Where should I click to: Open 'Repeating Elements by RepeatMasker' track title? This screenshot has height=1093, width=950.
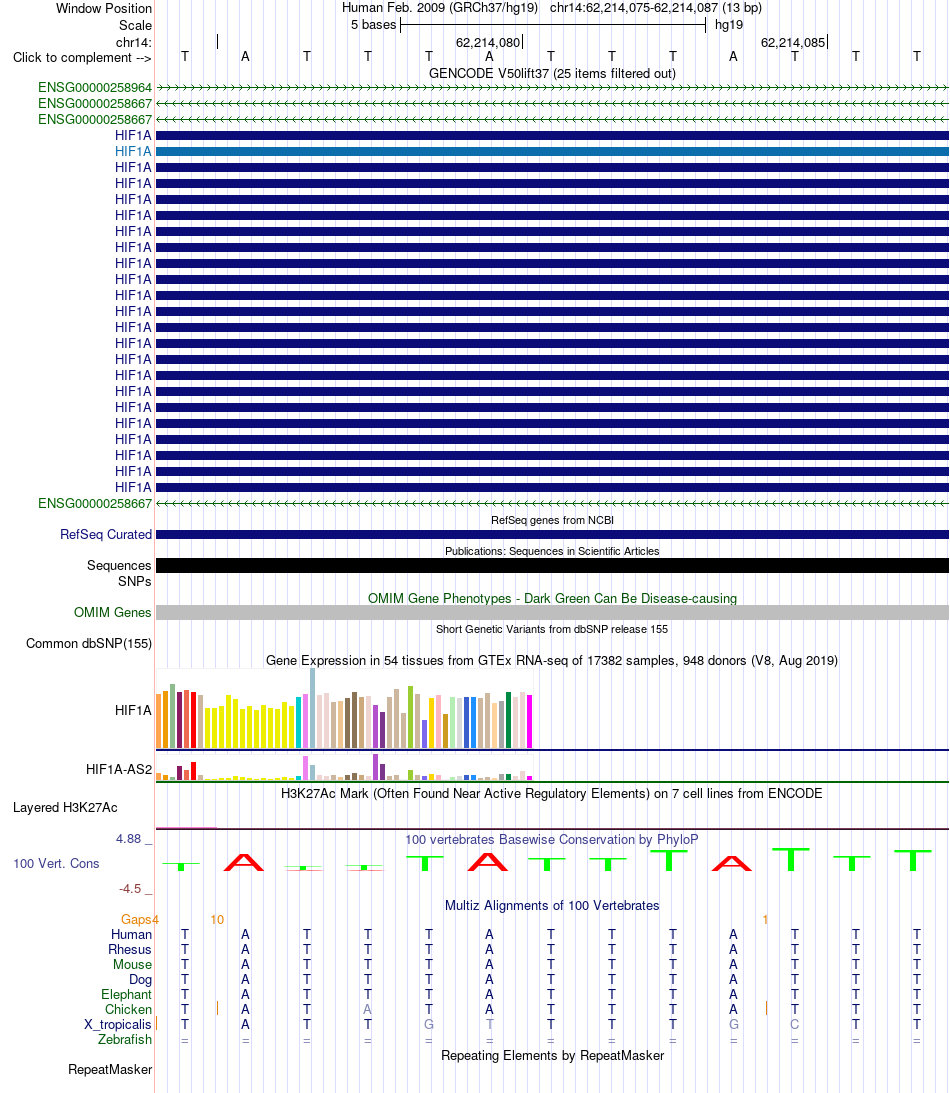pos(552,1055)
